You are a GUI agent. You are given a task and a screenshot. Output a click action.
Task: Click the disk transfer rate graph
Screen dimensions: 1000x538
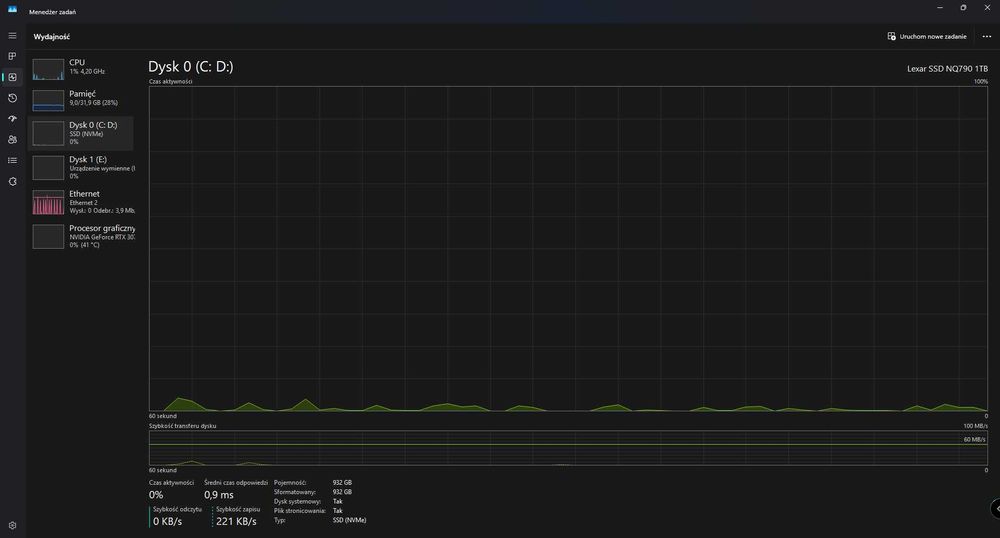point(568,448)
